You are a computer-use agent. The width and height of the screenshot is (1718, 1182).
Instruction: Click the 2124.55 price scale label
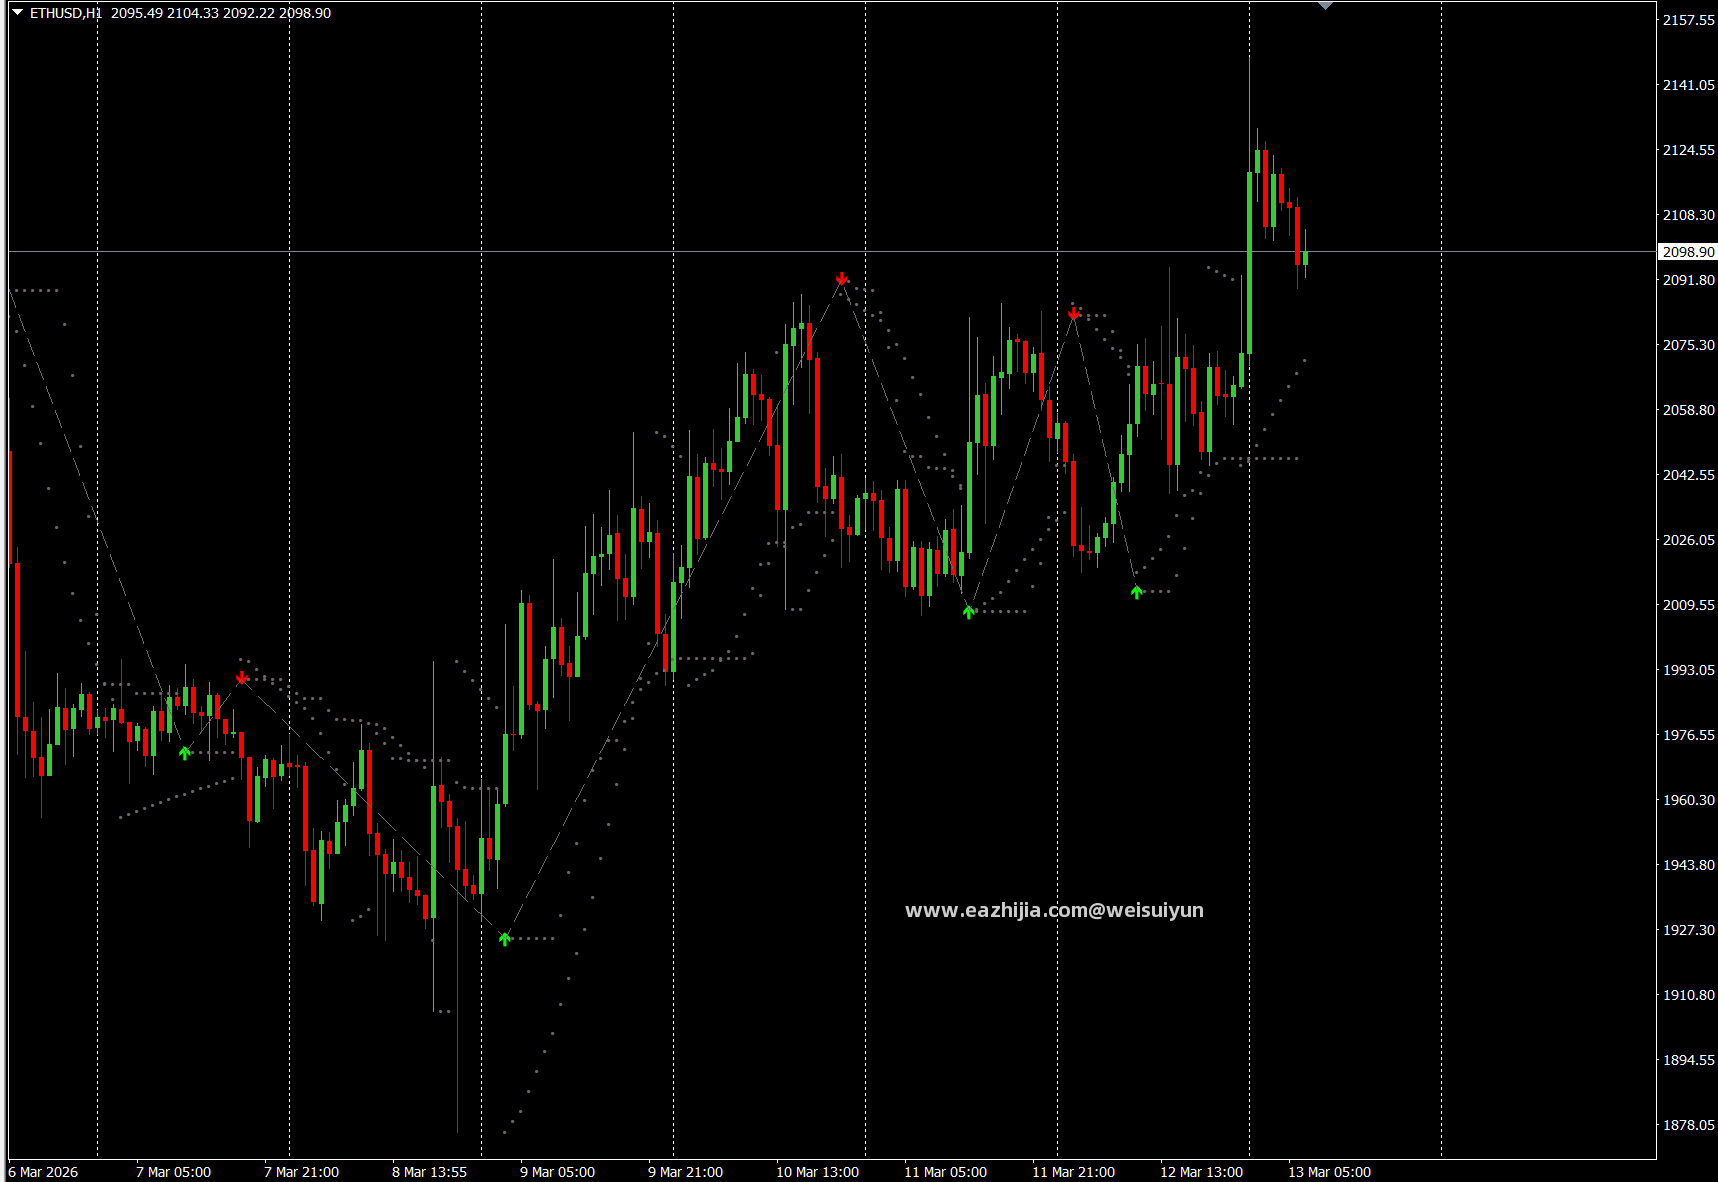1688,150
